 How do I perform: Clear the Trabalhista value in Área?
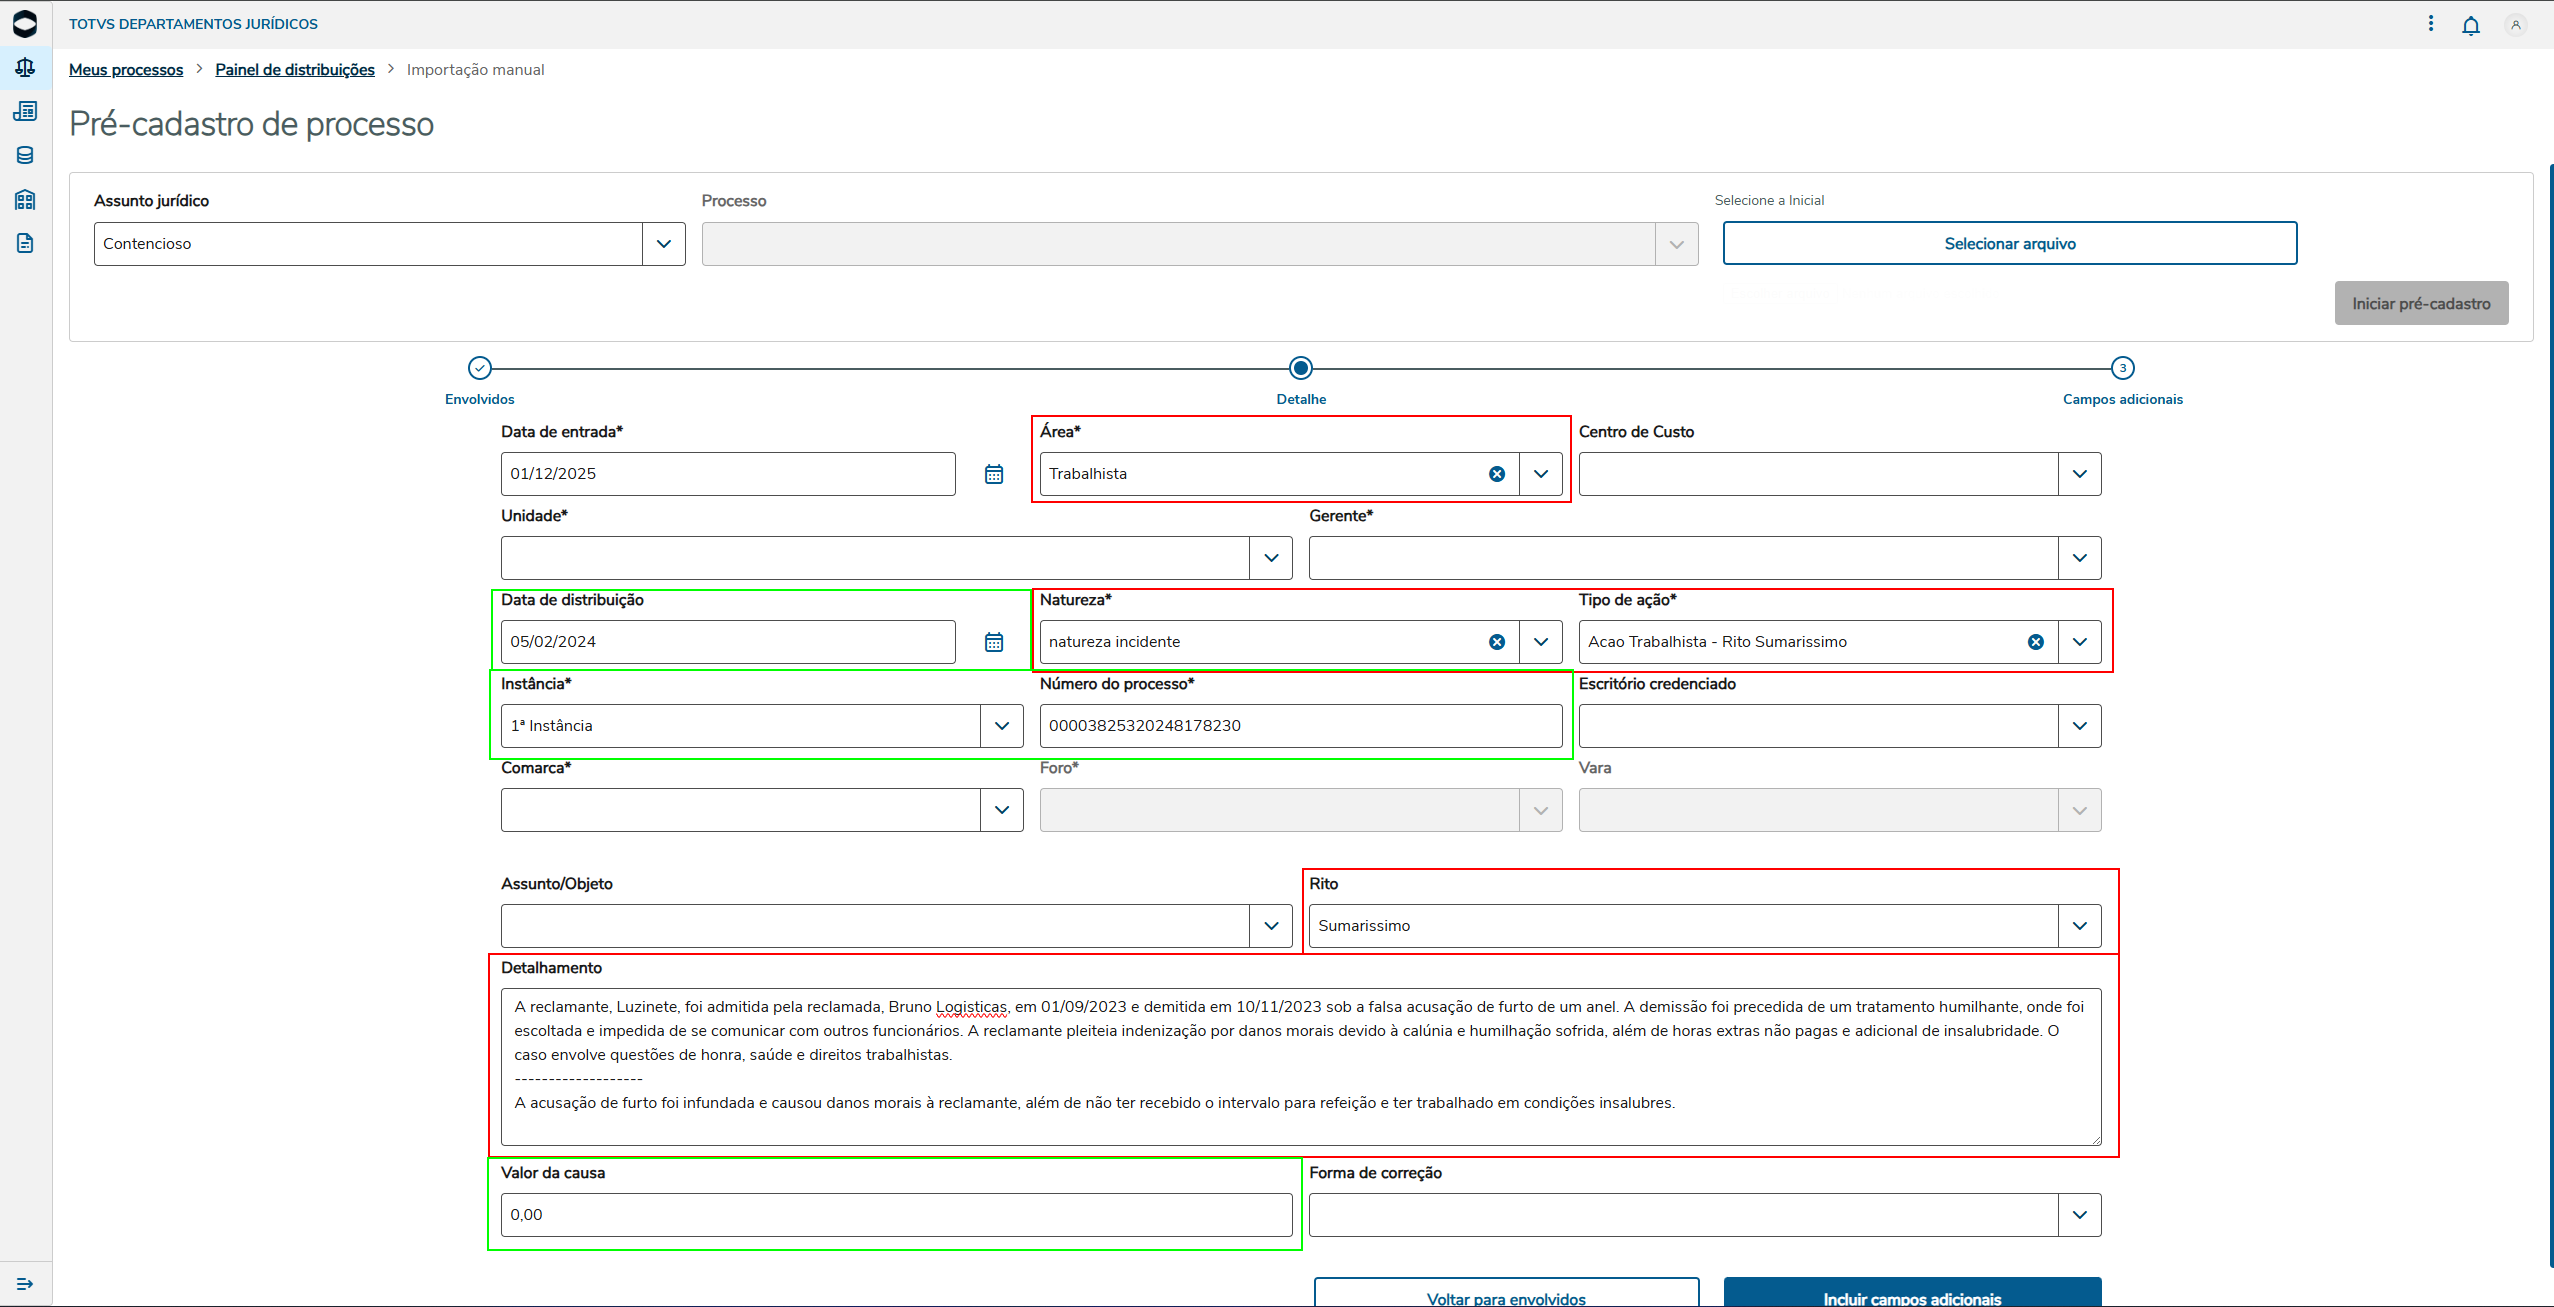(1497, 474)
